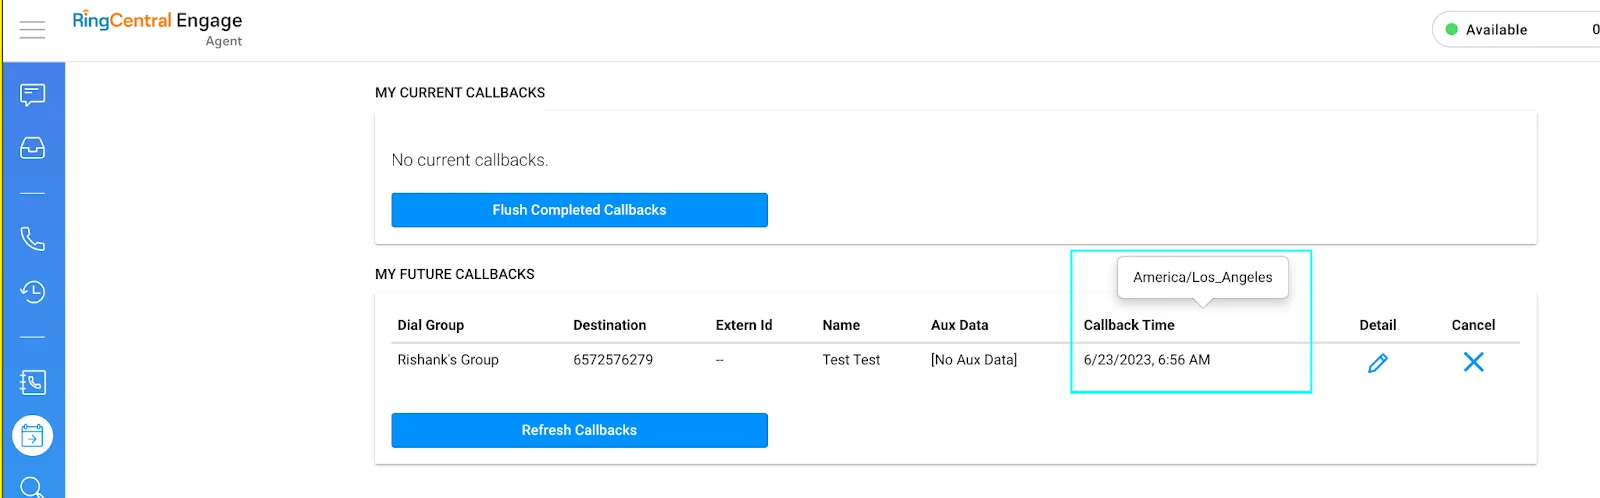Open the phone book contacts icon
The image size is (1600, 498).
32,382
